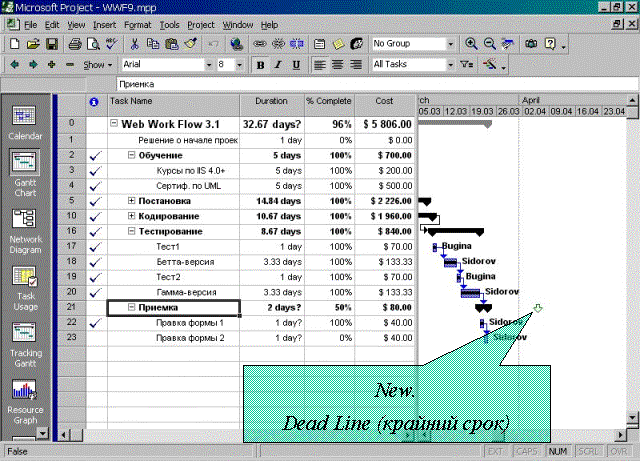Open the font size 8 dropdown
640x461 pixels.
tap(240, 65)
